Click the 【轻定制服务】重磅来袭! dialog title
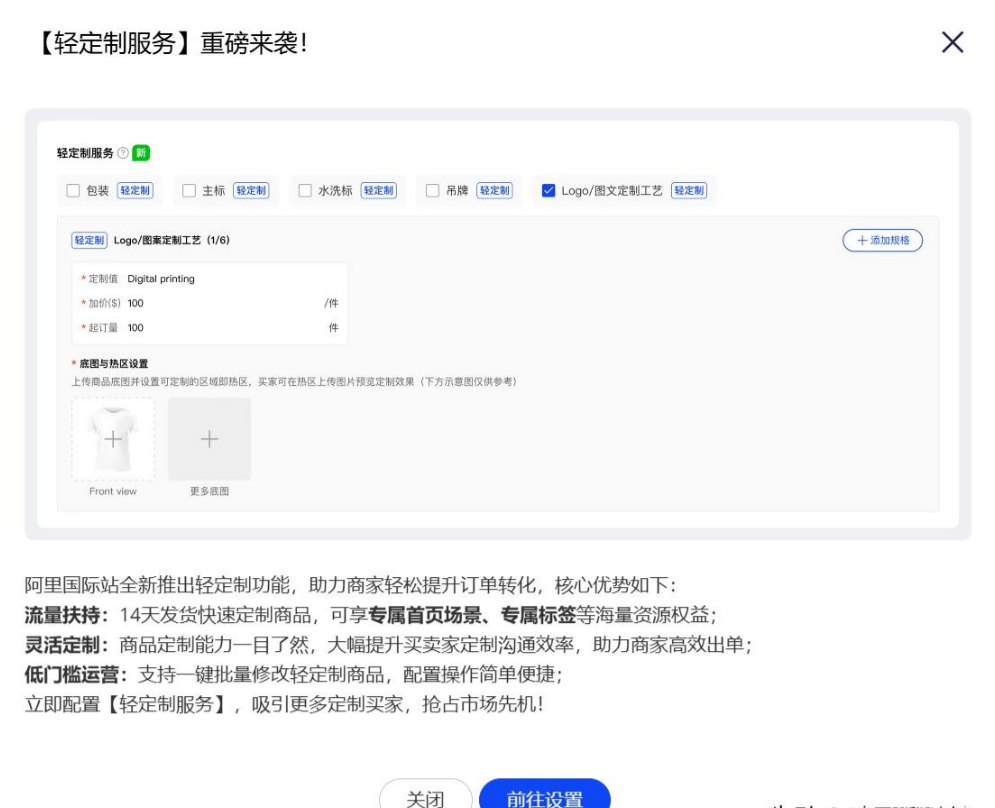Viewport: 995px width, 808px height. [x=171, y=43]
